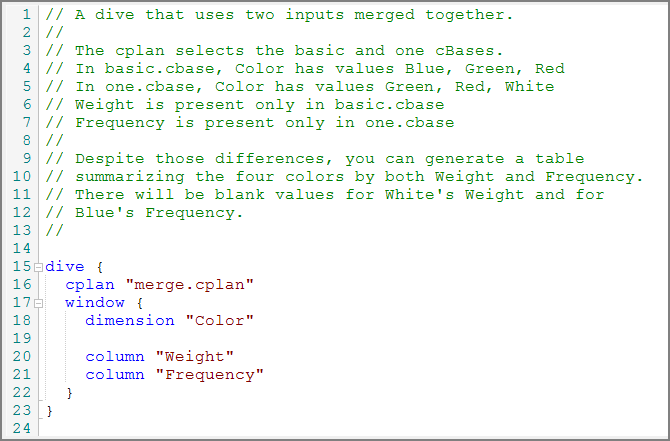The width and height of the screenshot is (670, 441).
Task: Click the column keyword before "Frequency"
Action: coord(114,375)
